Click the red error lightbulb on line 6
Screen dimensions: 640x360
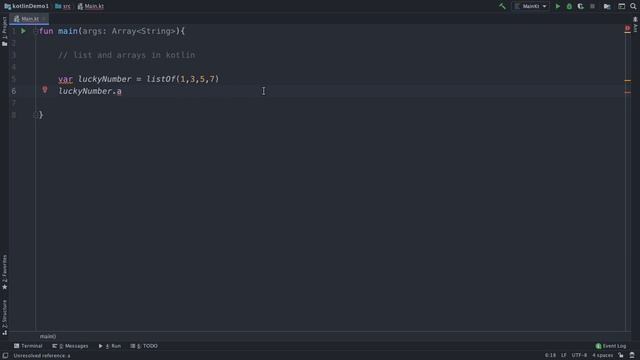pyautogui.click(x=45, y=90)
